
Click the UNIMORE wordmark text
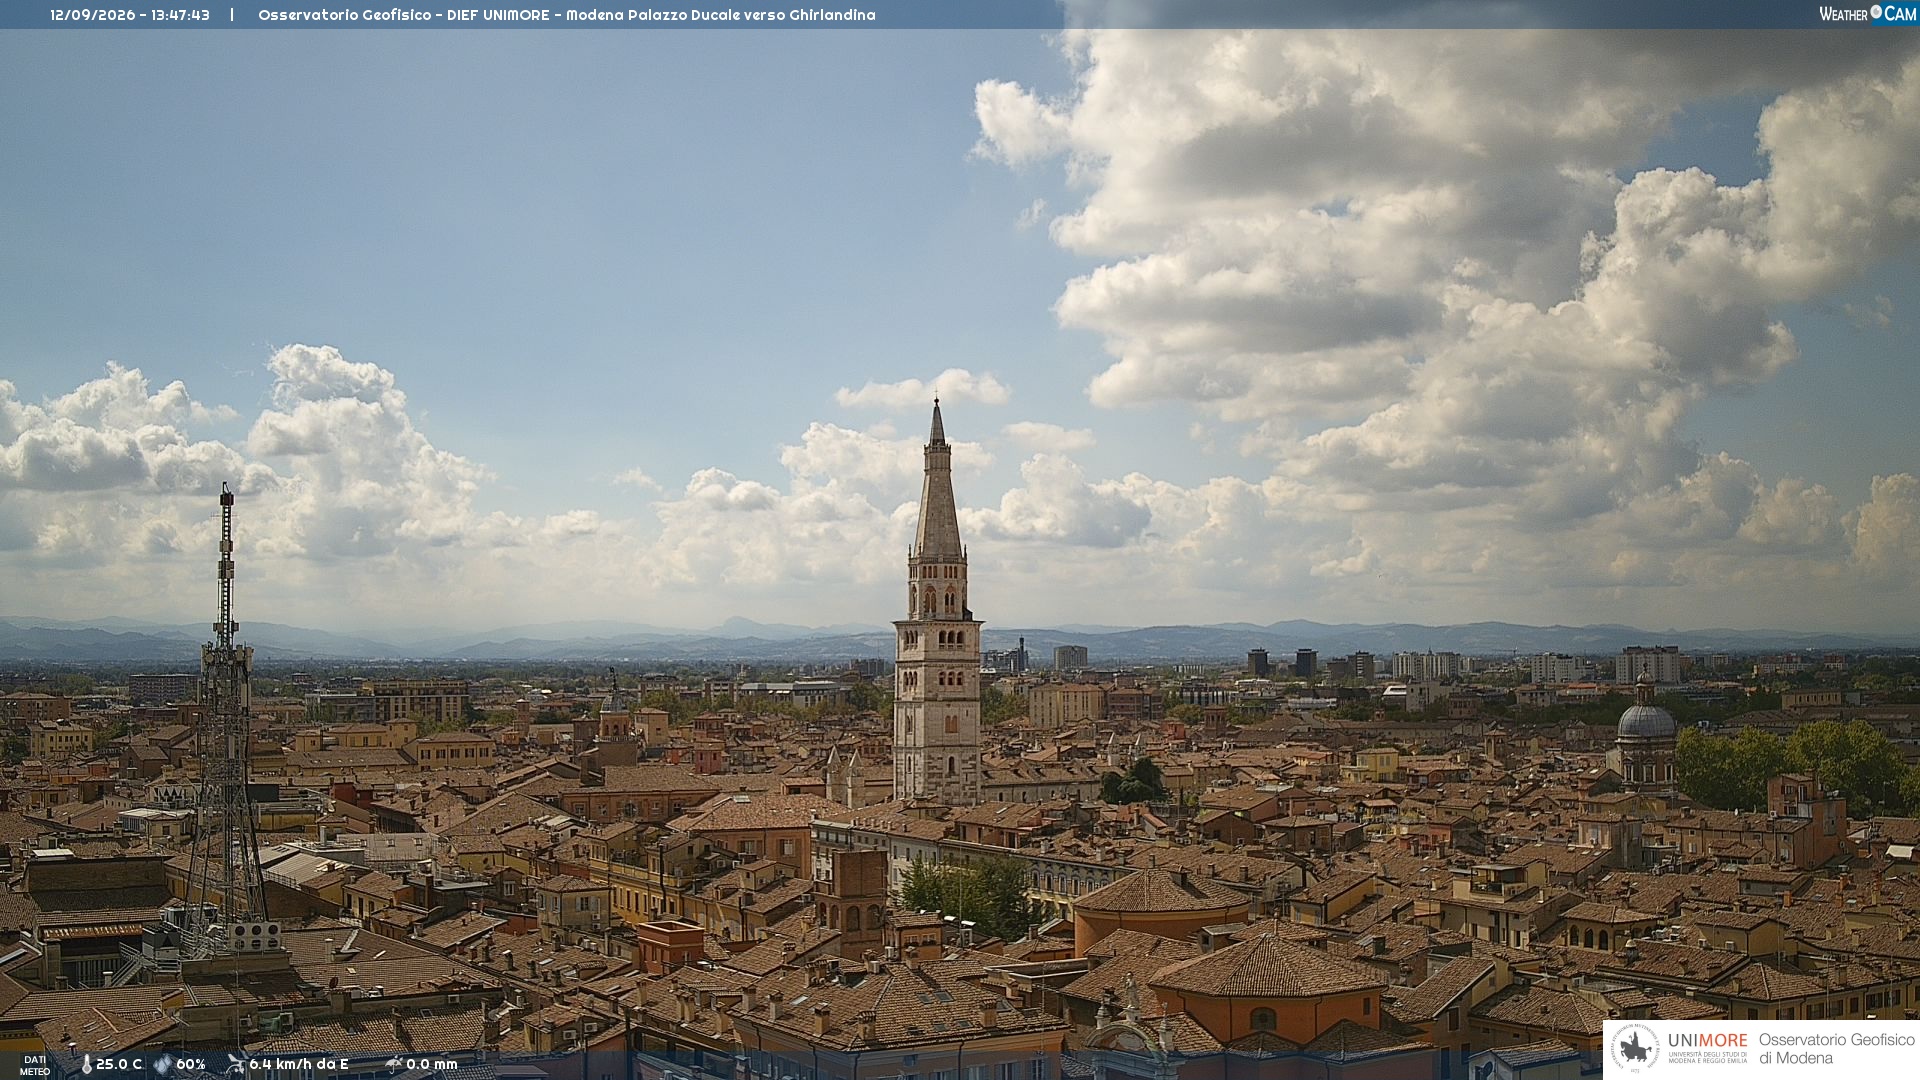(1707, 1041)
